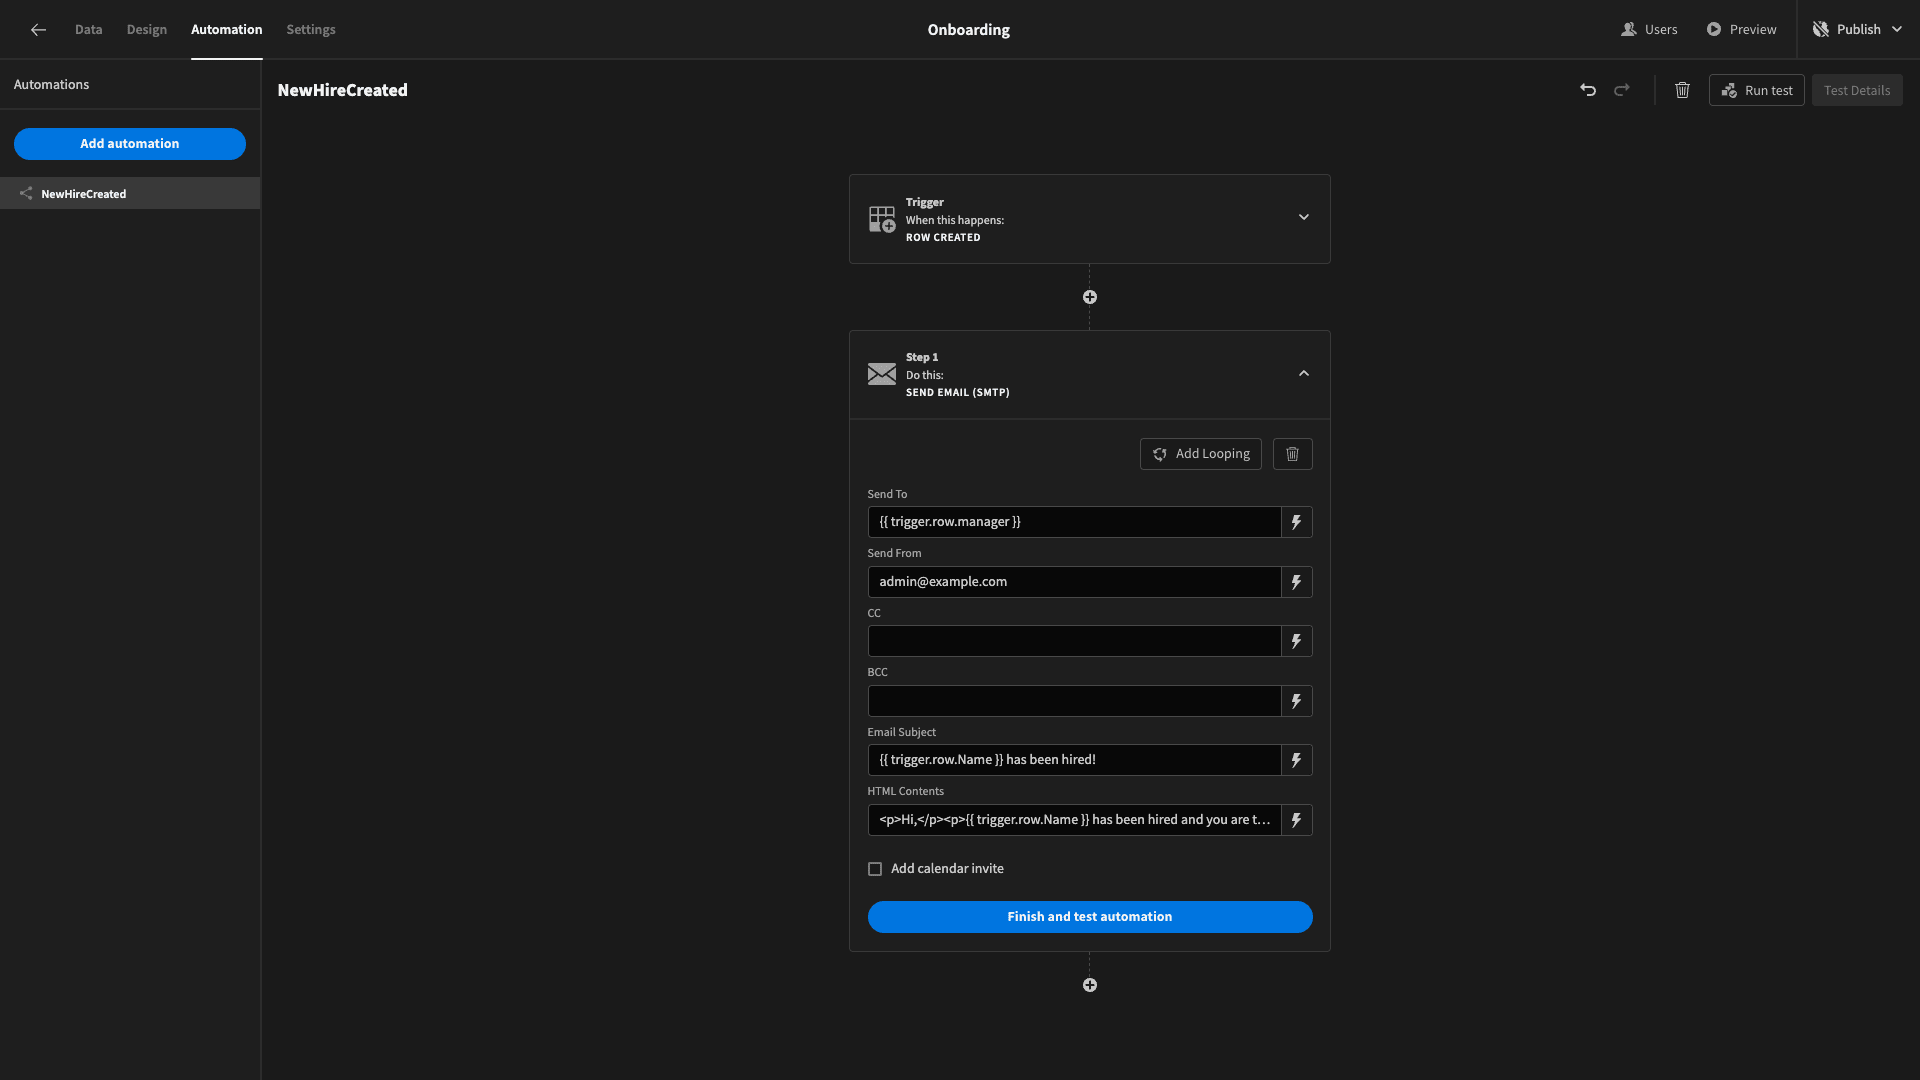Open Test Details

tap(1857, 90)
